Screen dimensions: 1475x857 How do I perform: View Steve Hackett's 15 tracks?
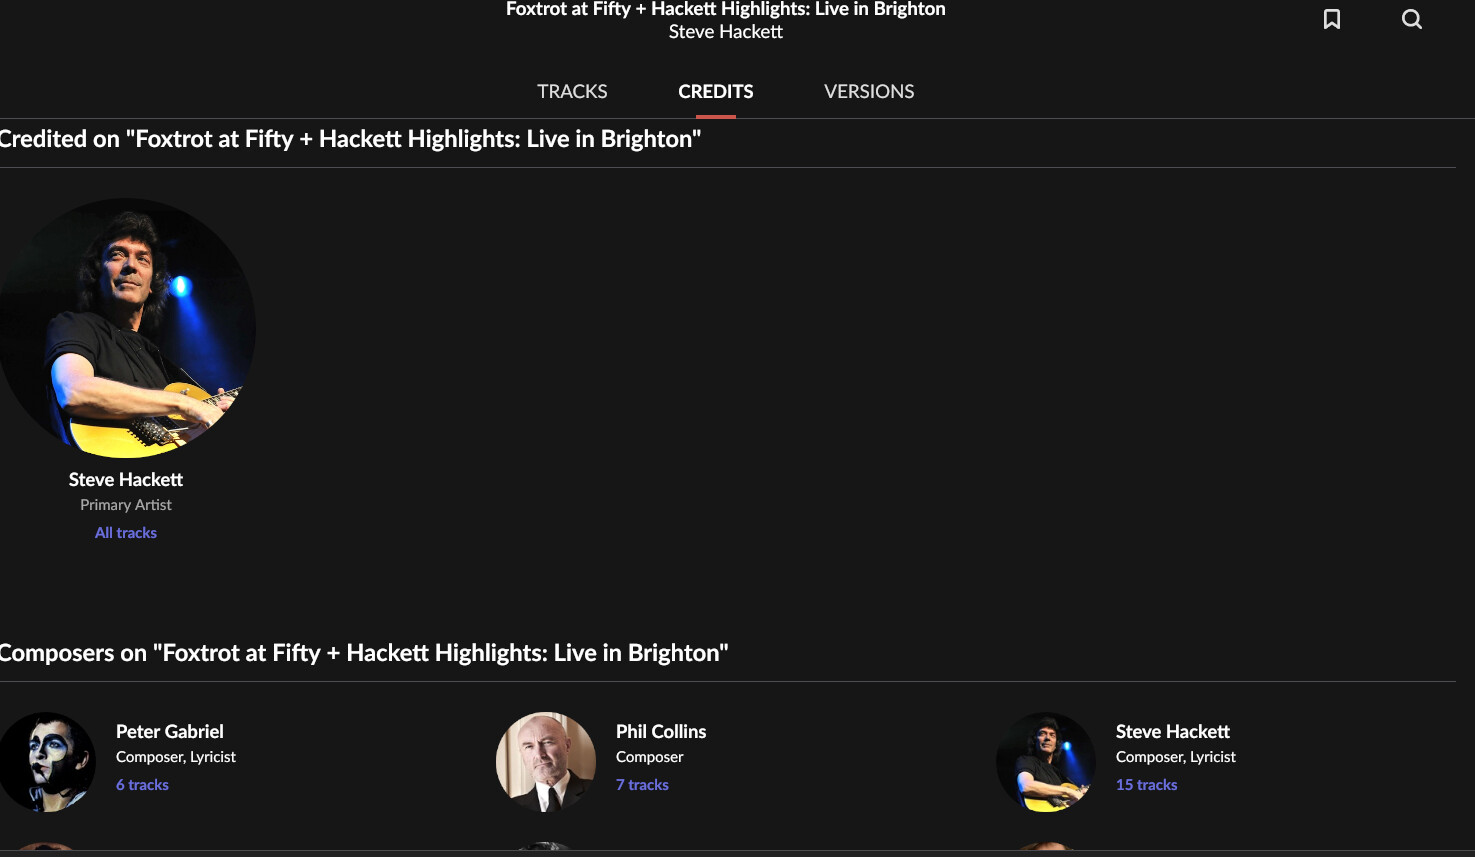(1147, 785)
